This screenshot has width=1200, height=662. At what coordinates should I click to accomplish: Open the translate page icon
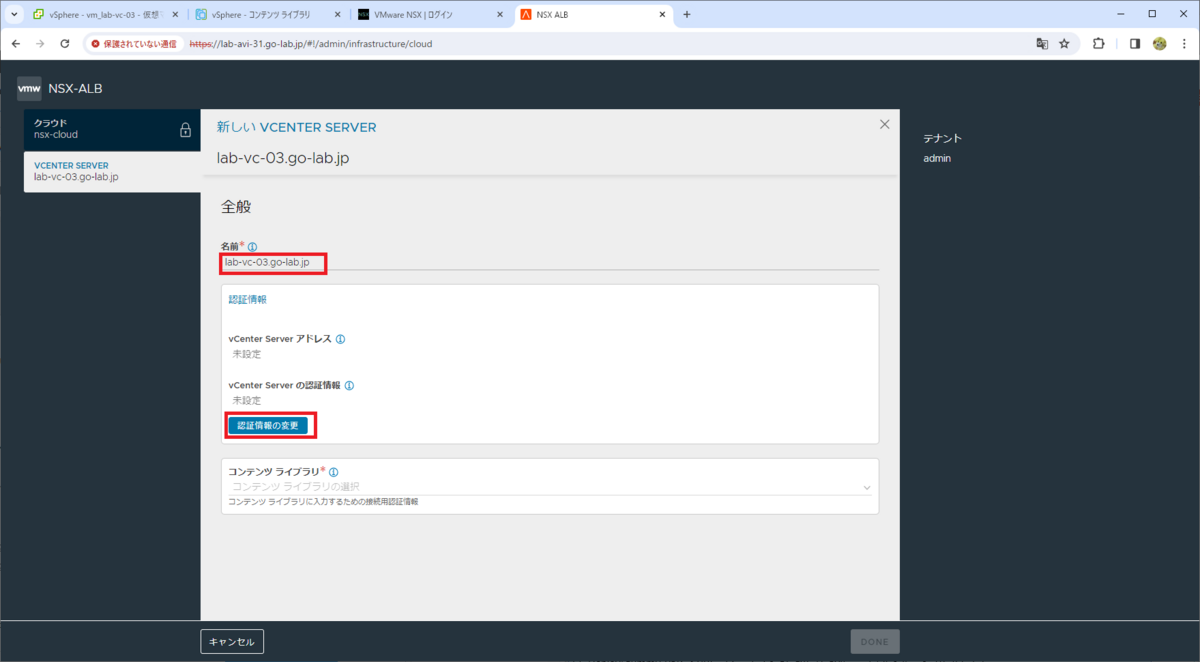click(x=1042, y=44)
